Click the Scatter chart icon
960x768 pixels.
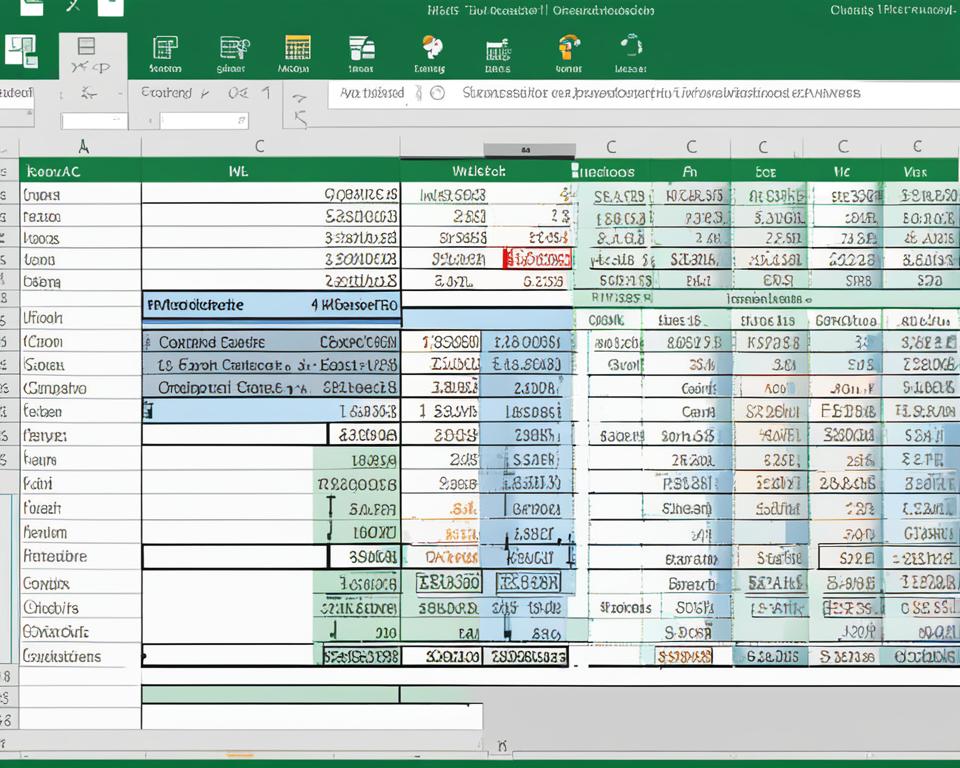(x=631, y=50)
